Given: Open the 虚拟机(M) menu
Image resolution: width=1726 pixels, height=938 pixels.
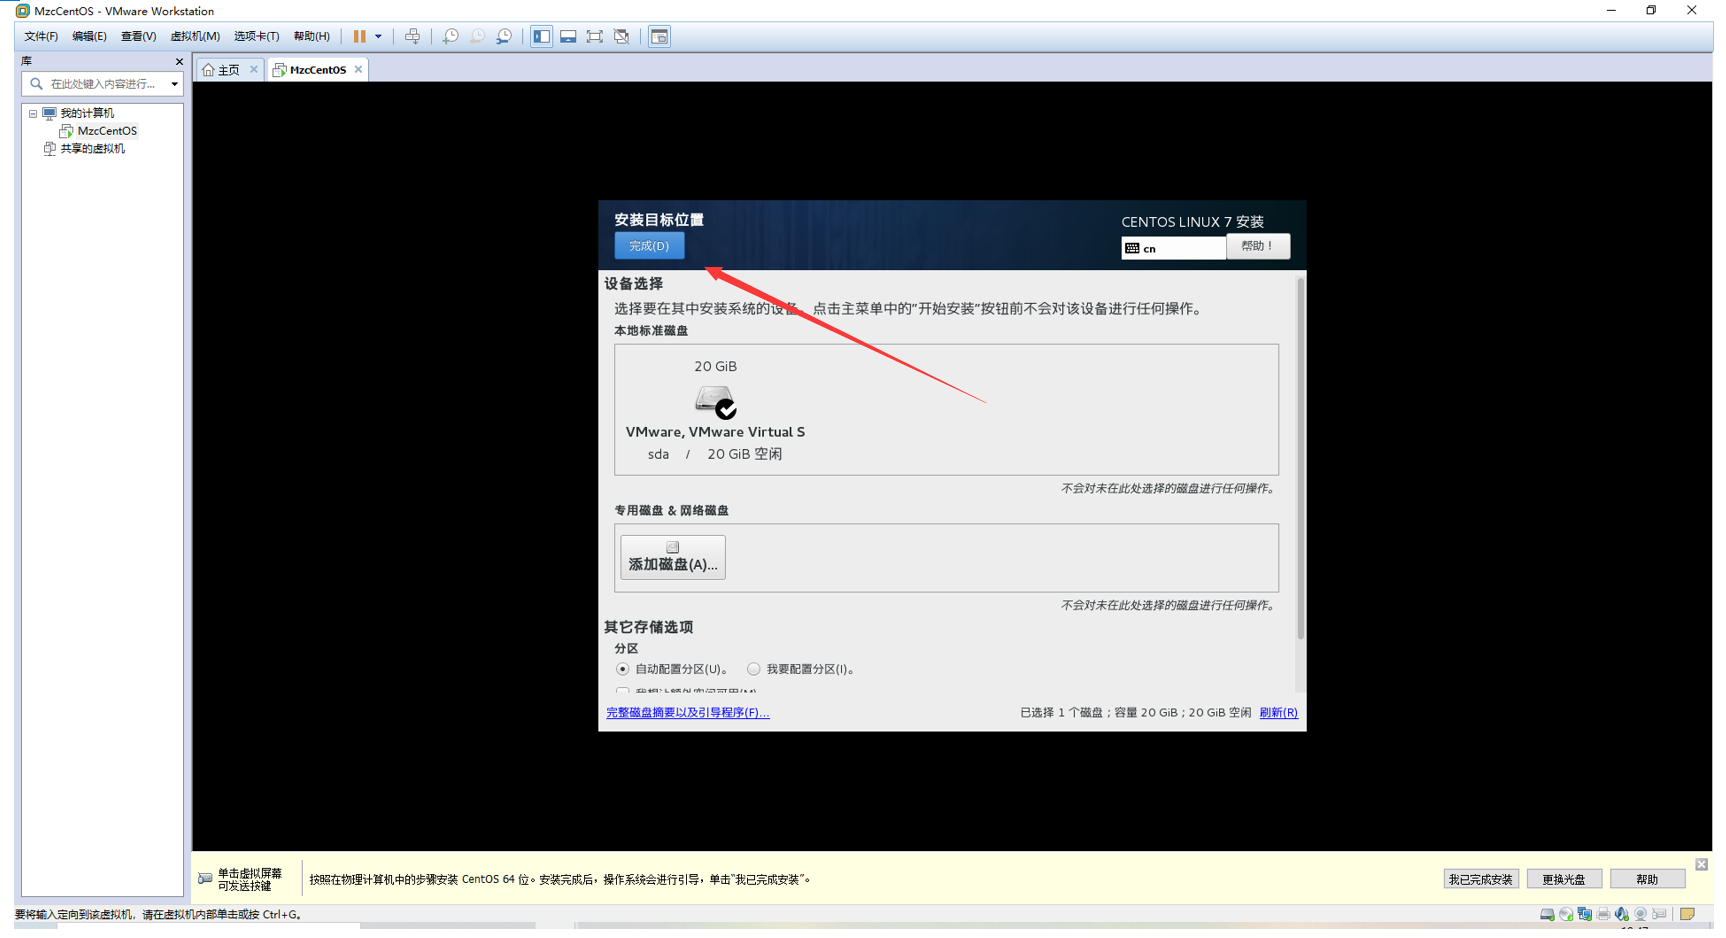Looking at the screenshot, I should point(195,36).
